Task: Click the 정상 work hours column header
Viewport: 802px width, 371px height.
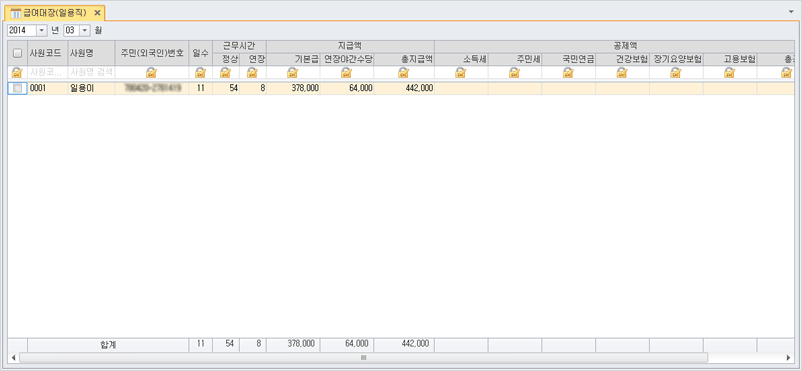Action: 226,59
